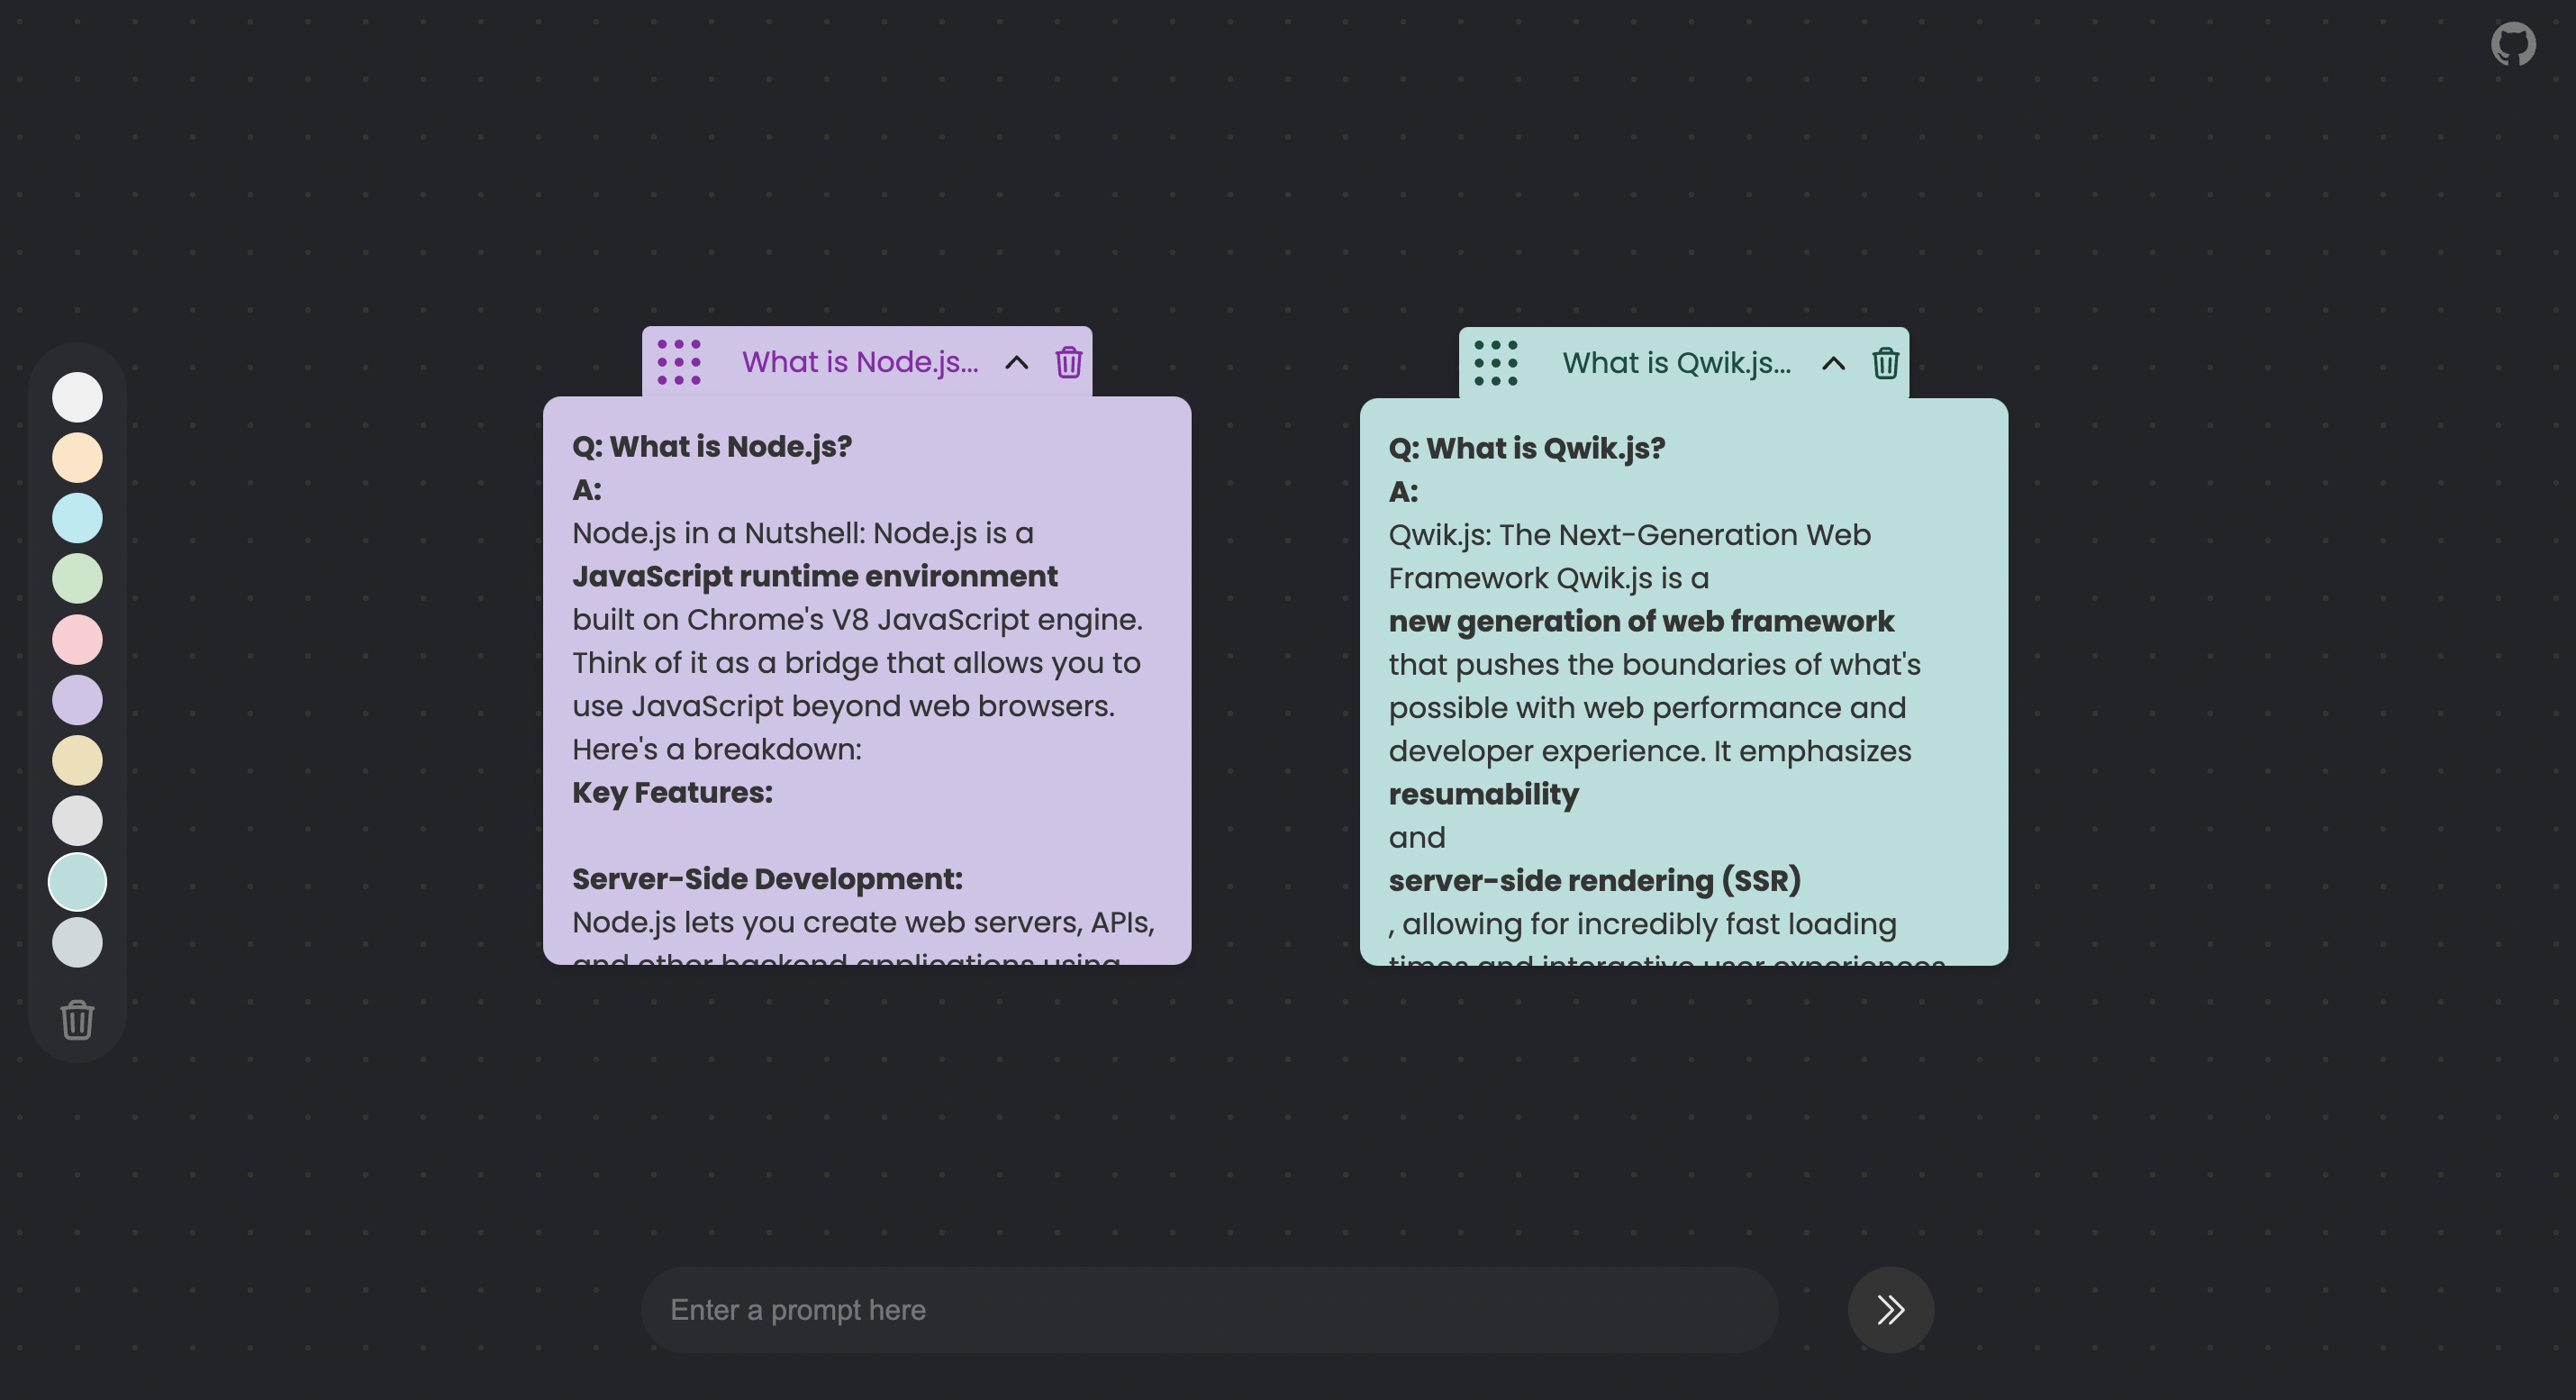This screenshot has width=2576, height=1400.
Task: Click the prompt input field
Action: coord(1208,1309)
